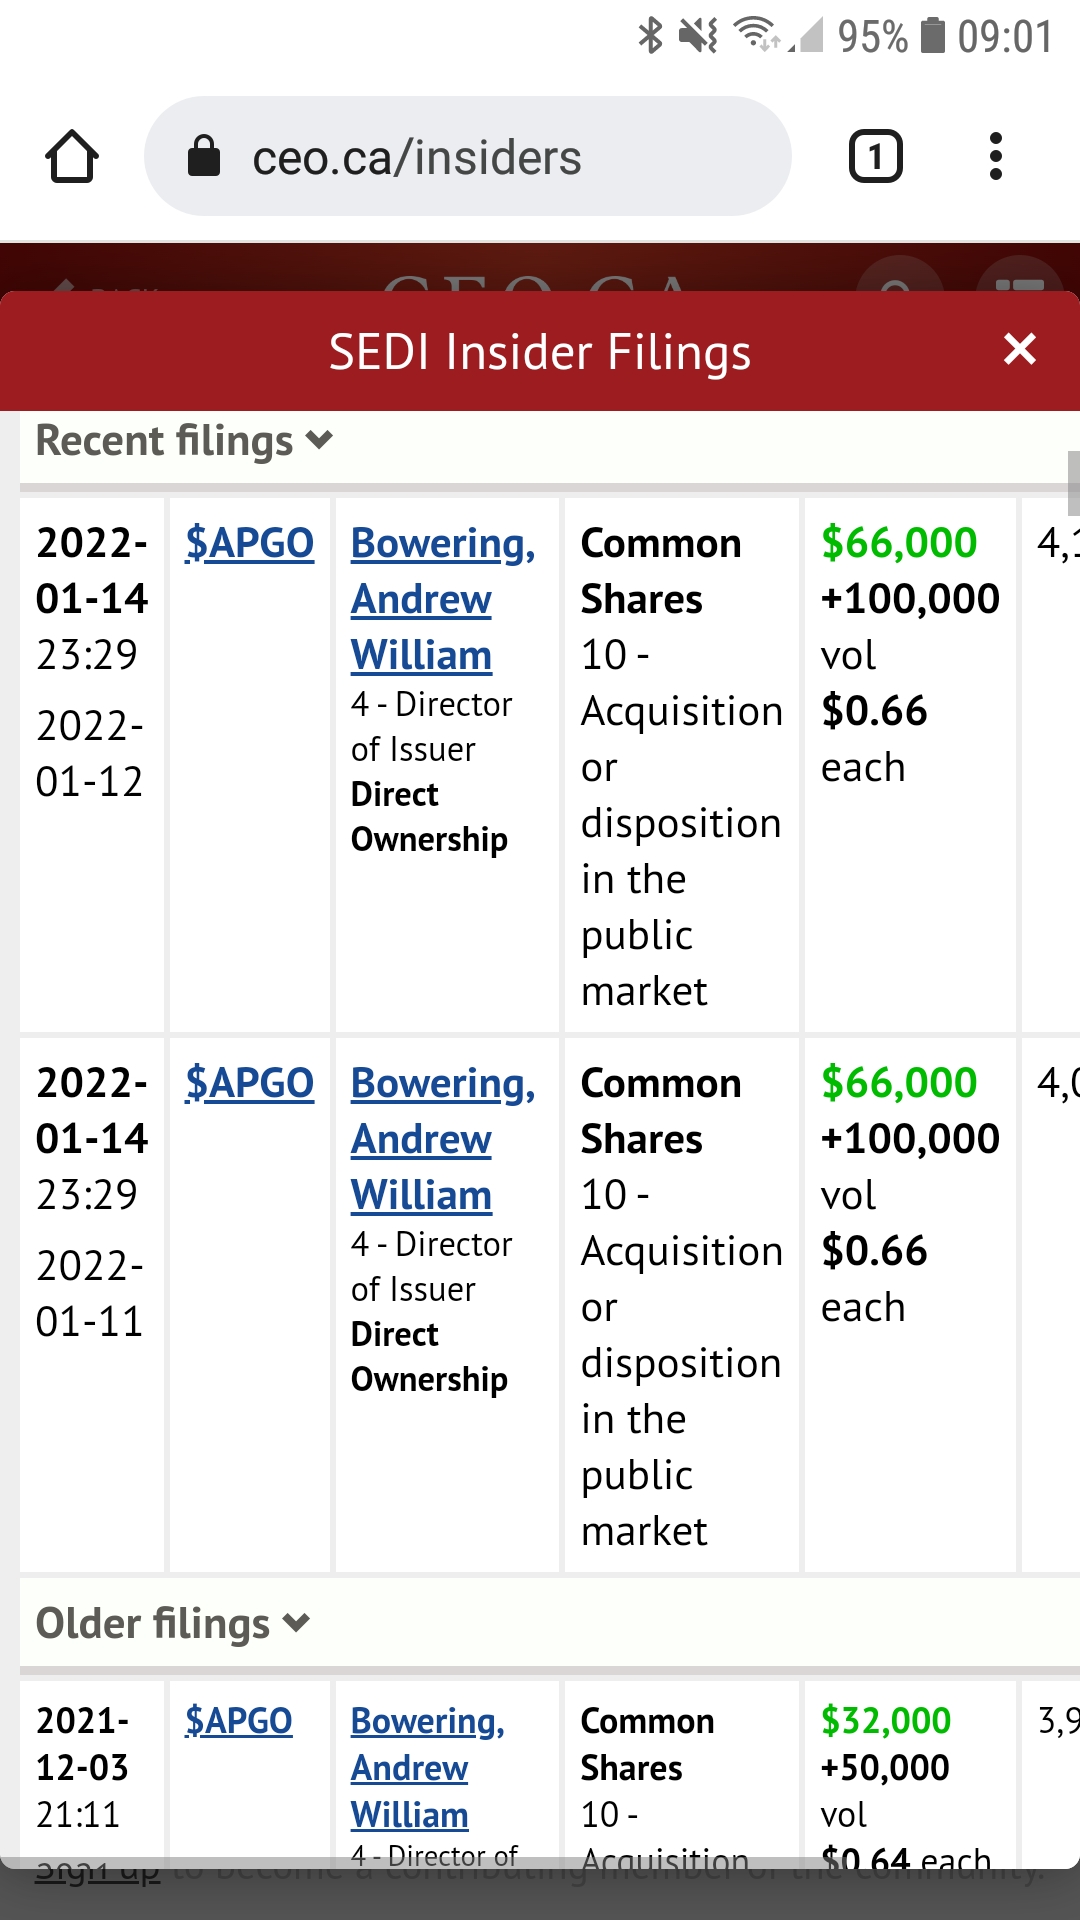Screen dimensions: 1080x1920
Task: Open $APGO link in second recent filing
Action: 249,1083
